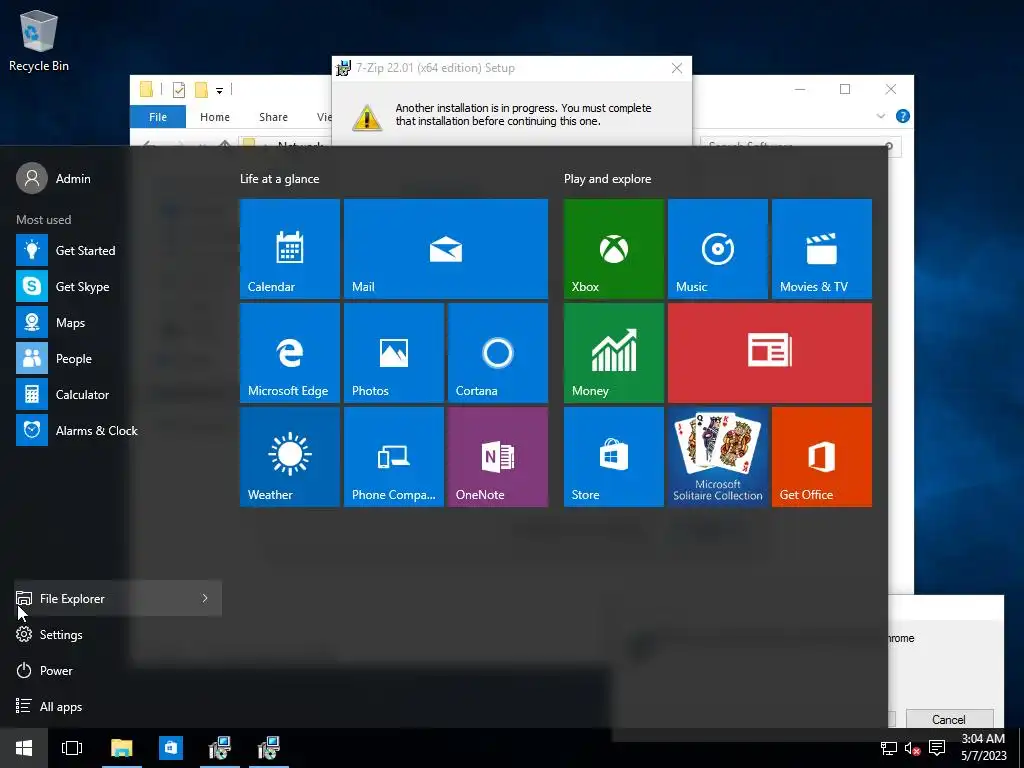Click the Admin user account
Viewport: 1024px width, 768px height.
[x=54, y=178]
